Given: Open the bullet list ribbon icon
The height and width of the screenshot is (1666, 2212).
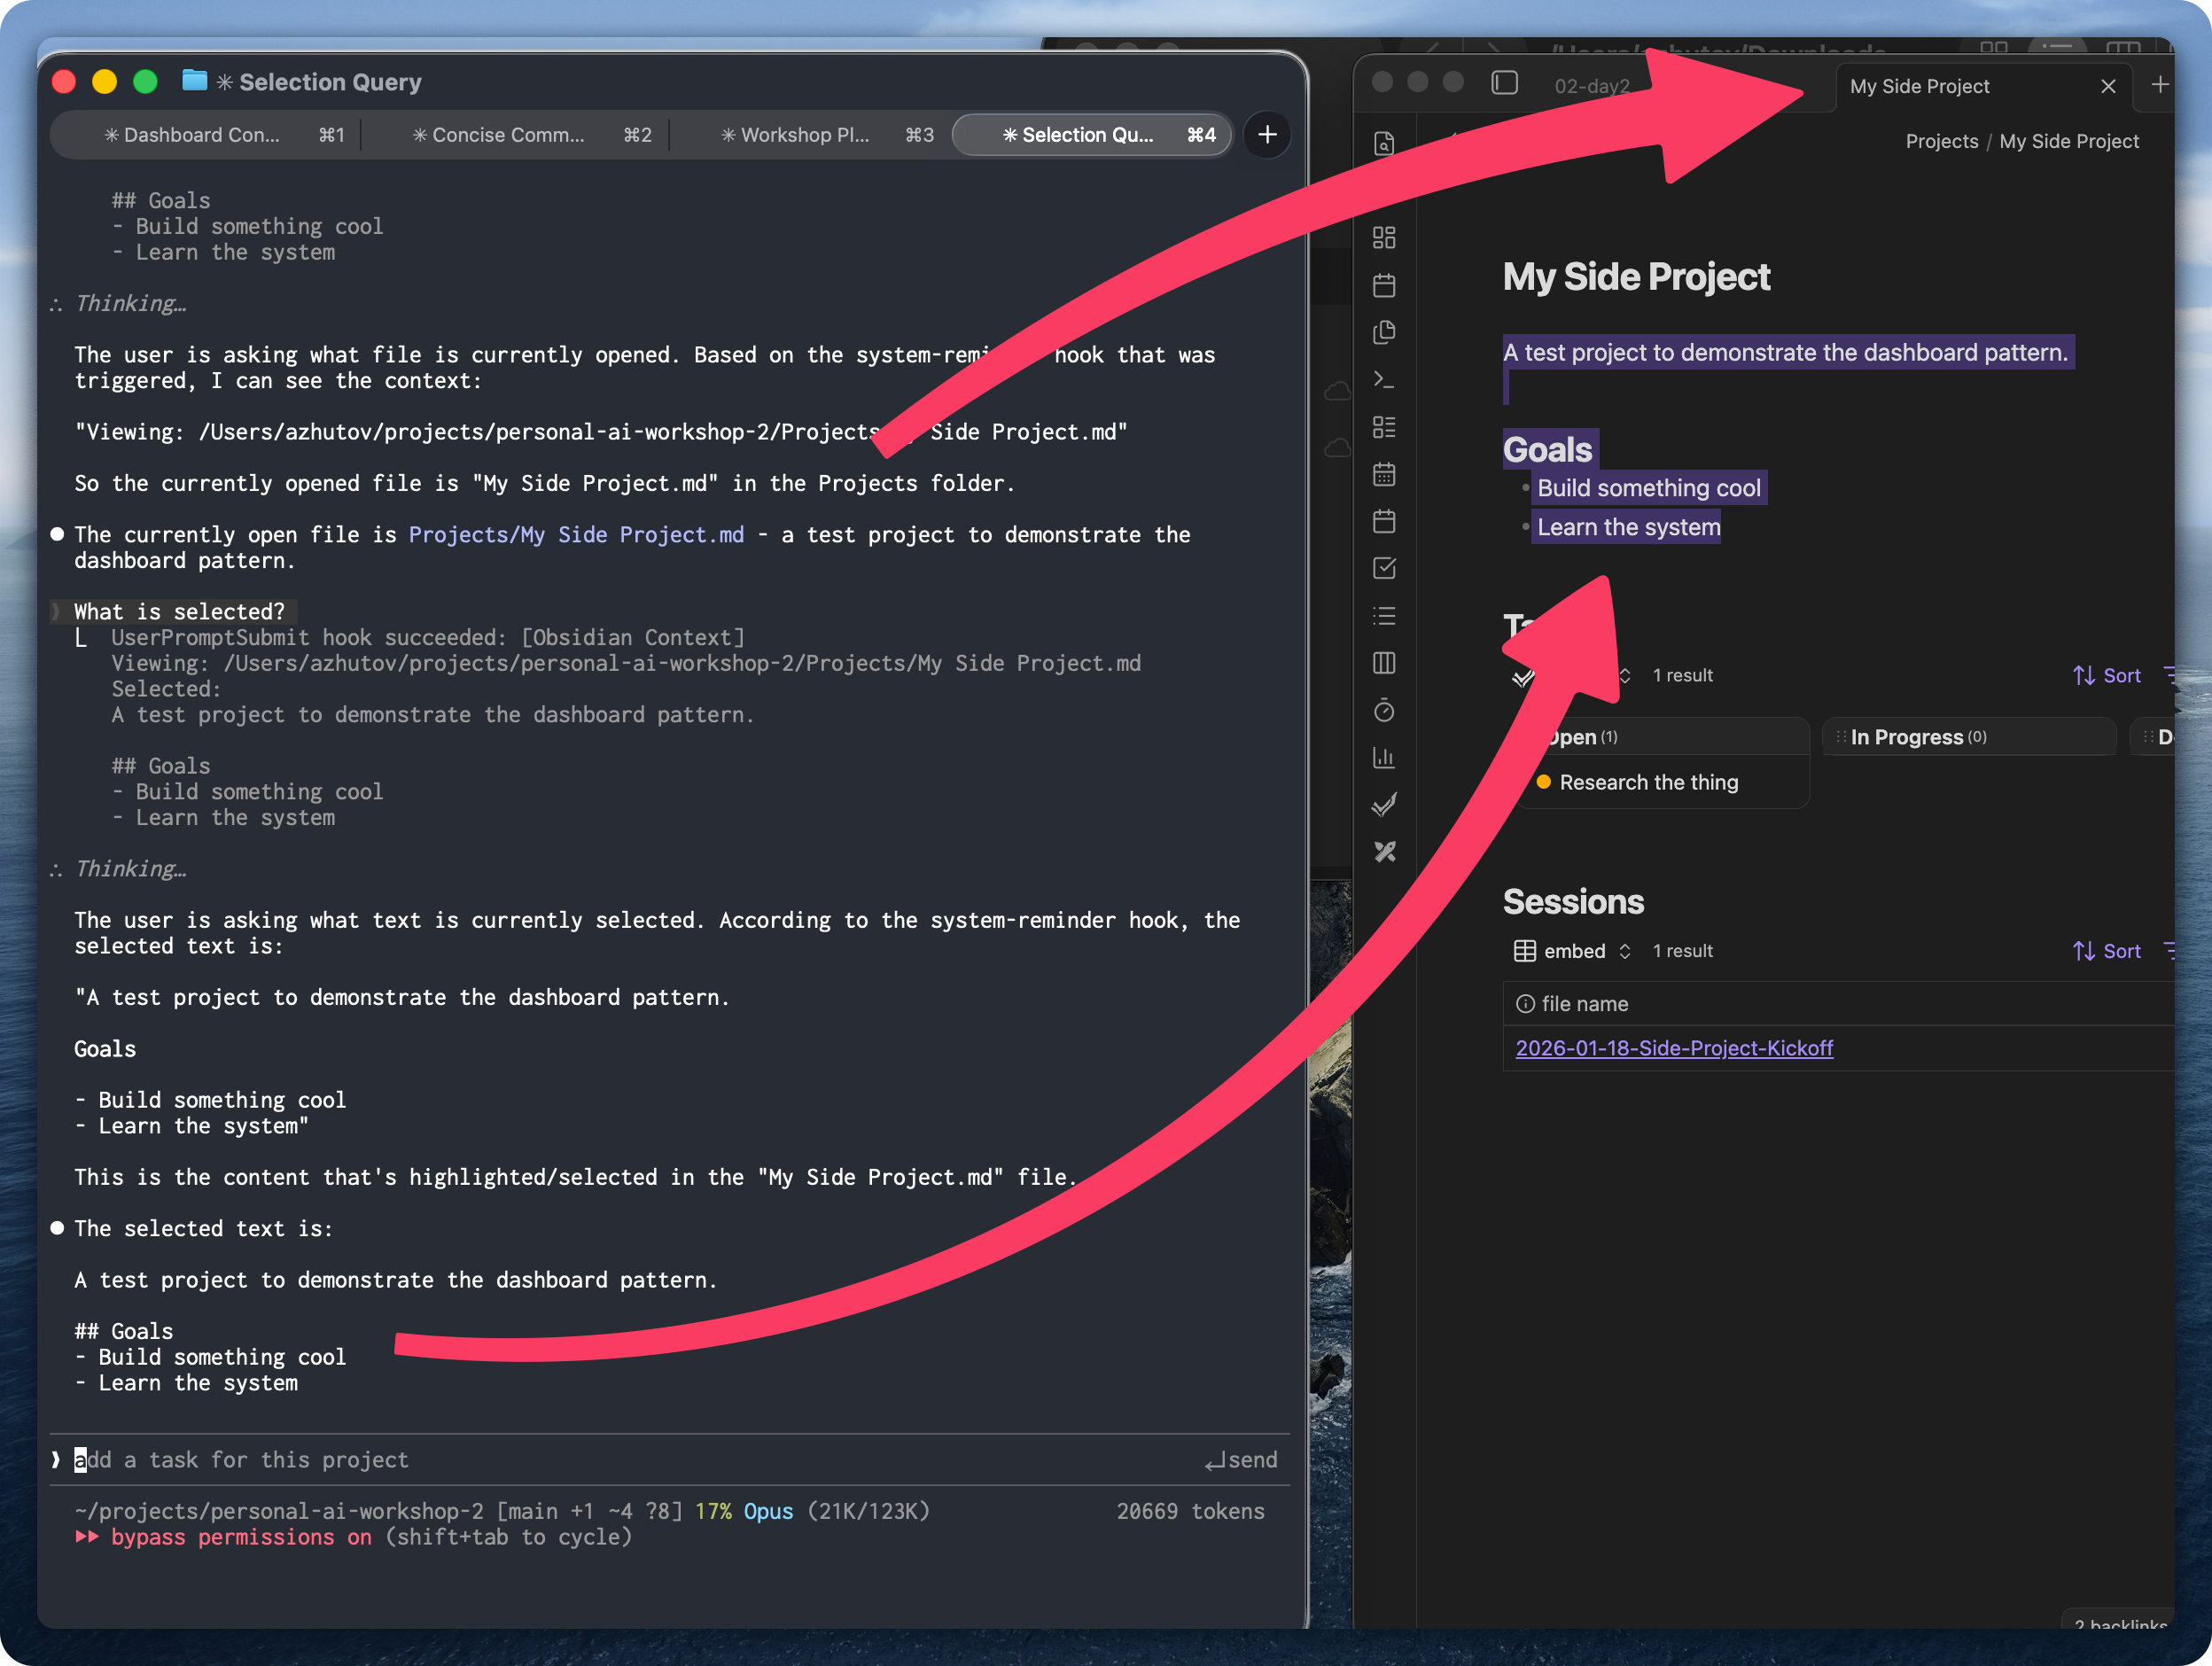Looking at the screenshot, I should click(1384, 616).
